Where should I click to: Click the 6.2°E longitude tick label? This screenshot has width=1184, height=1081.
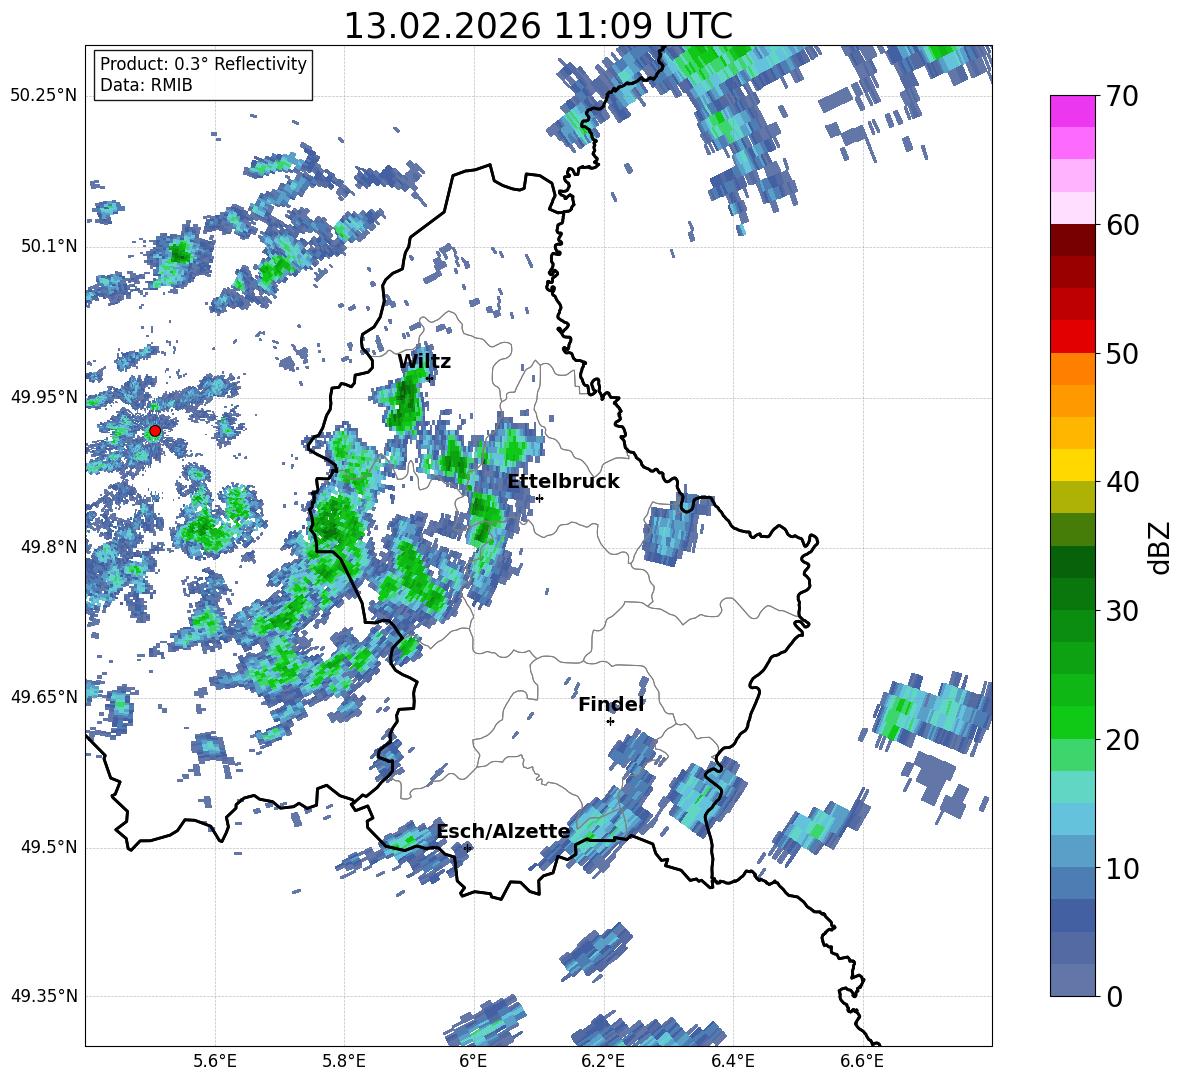pyautogui.click(x=603, y=1061)
